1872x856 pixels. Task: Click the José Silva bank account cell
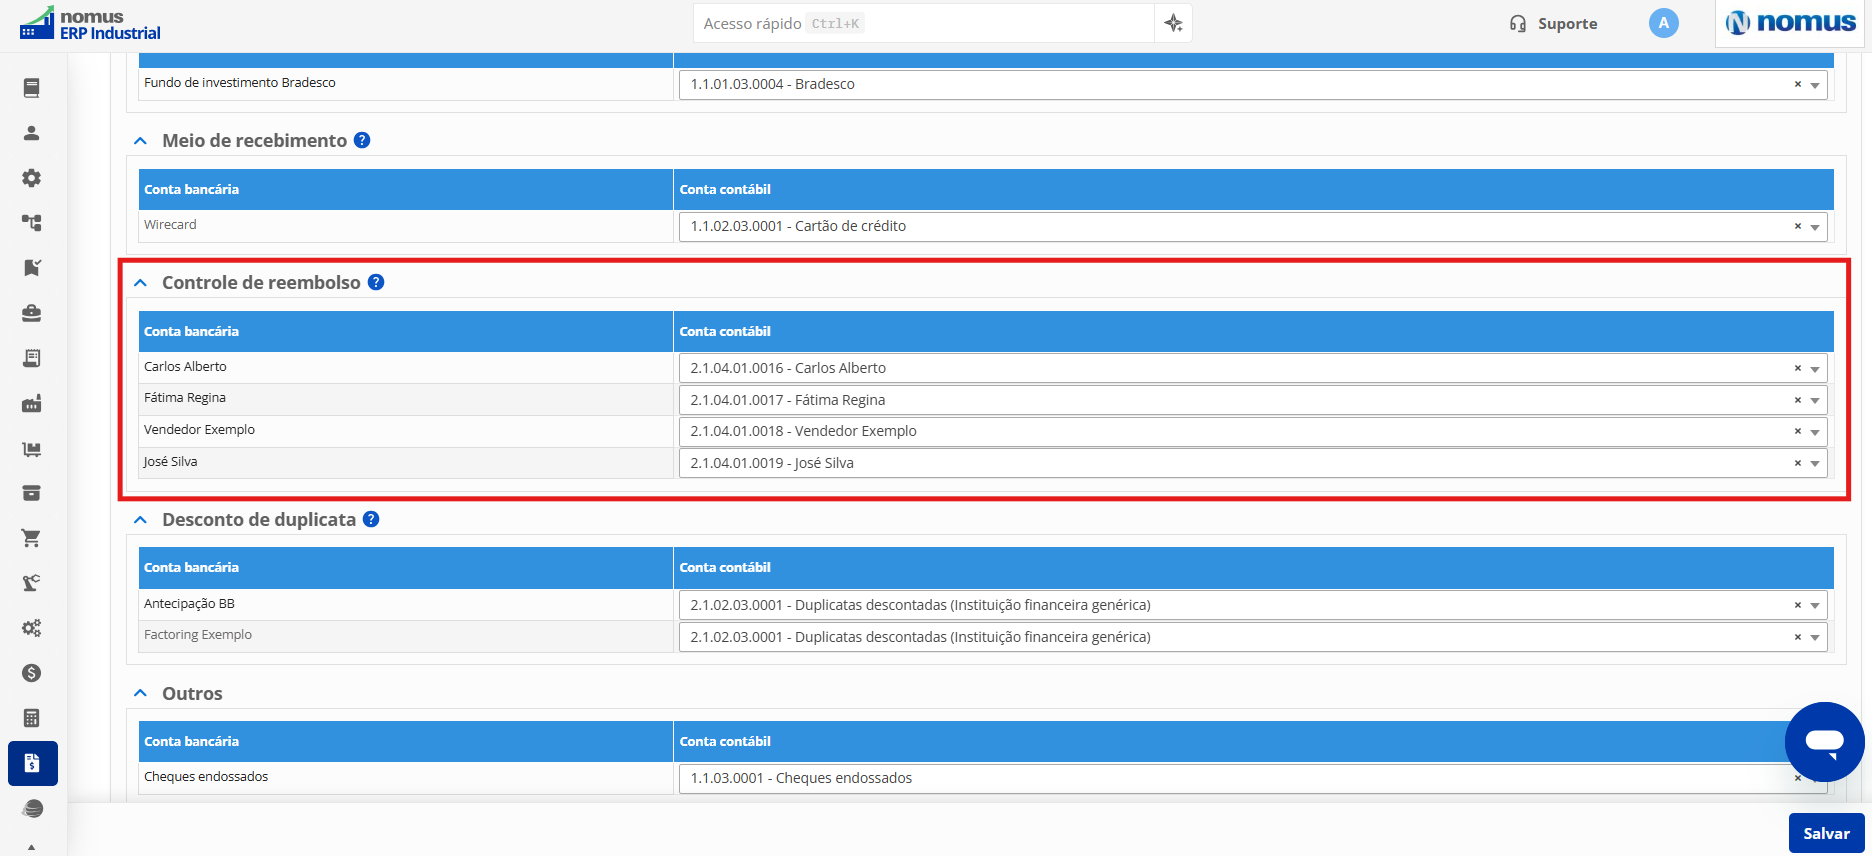click(x=406, y=463)
